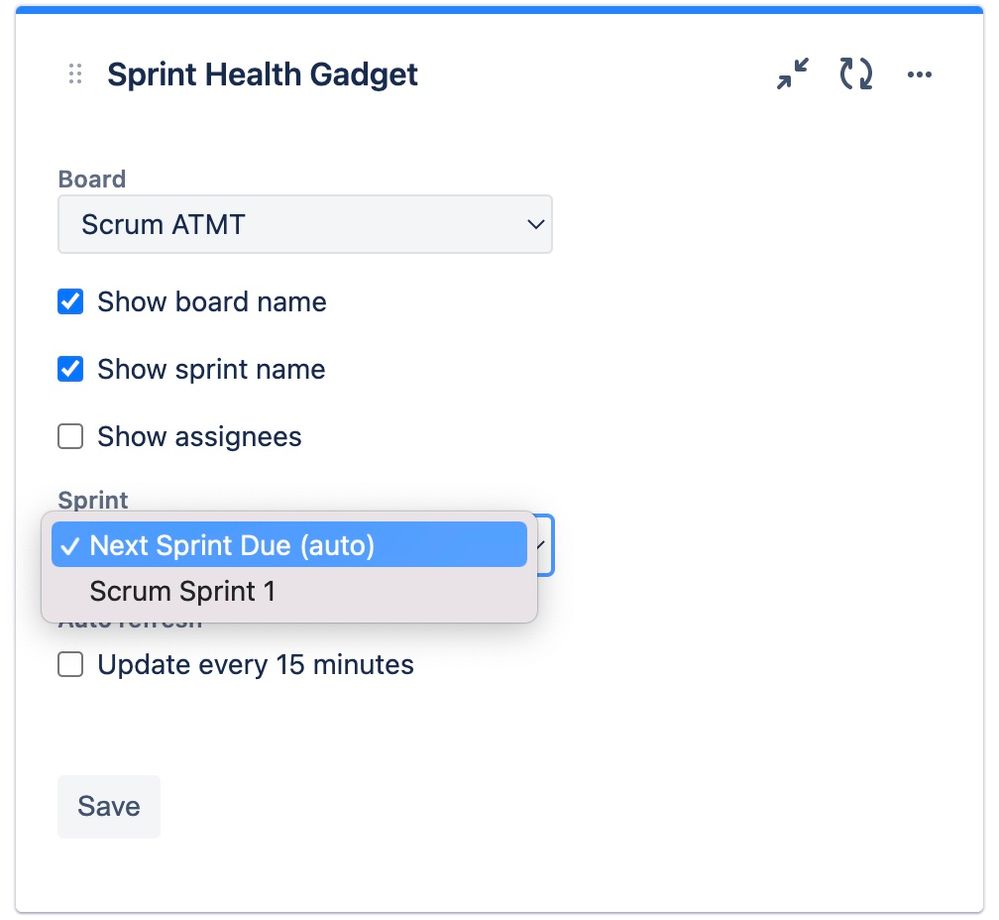Enable Show assignees

[x=70, y=436]
